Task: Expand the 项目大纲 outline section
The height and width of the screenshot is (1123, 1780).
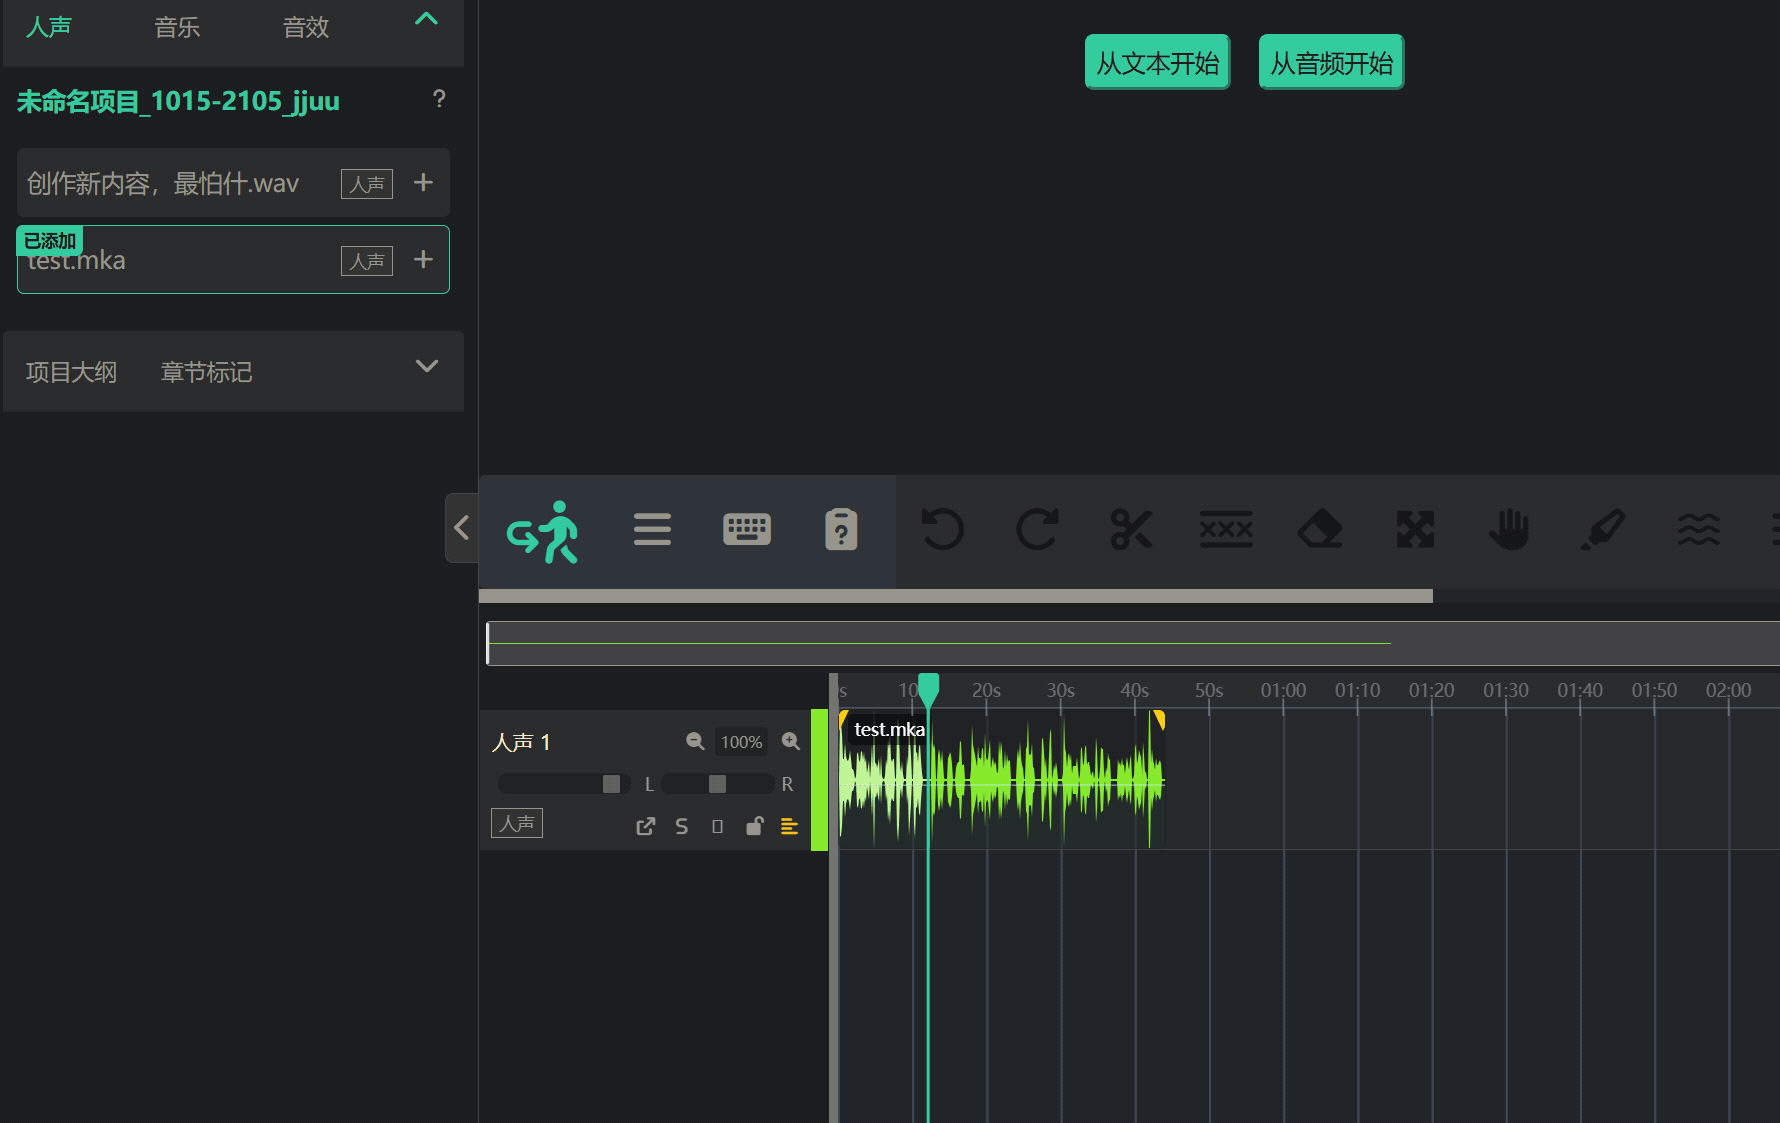Action: pos(427,366)
